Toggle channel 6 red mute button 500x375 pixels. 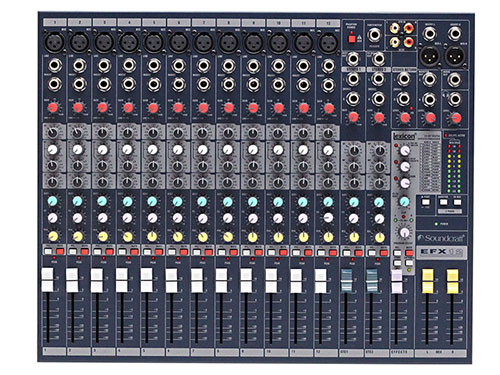[184, 252]
